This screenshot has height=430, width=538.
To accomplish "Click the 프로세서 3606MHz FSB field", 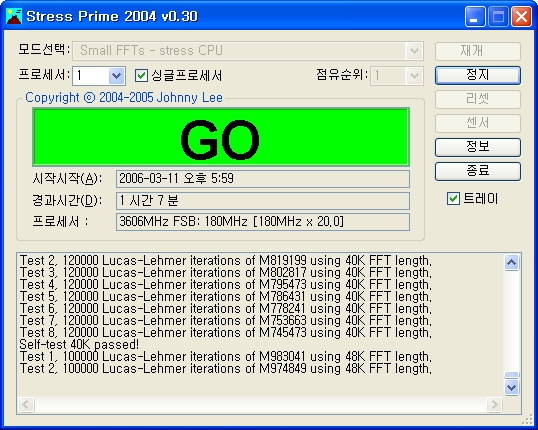I will pos(263,222).
